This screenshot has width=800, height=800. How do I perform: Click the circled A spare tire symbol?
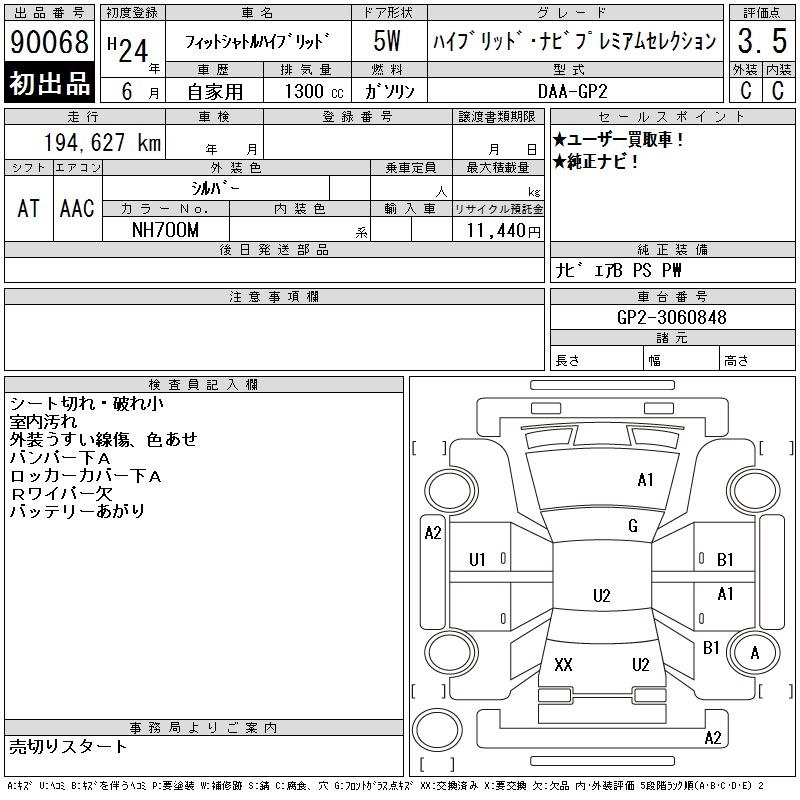coord(755,652)
